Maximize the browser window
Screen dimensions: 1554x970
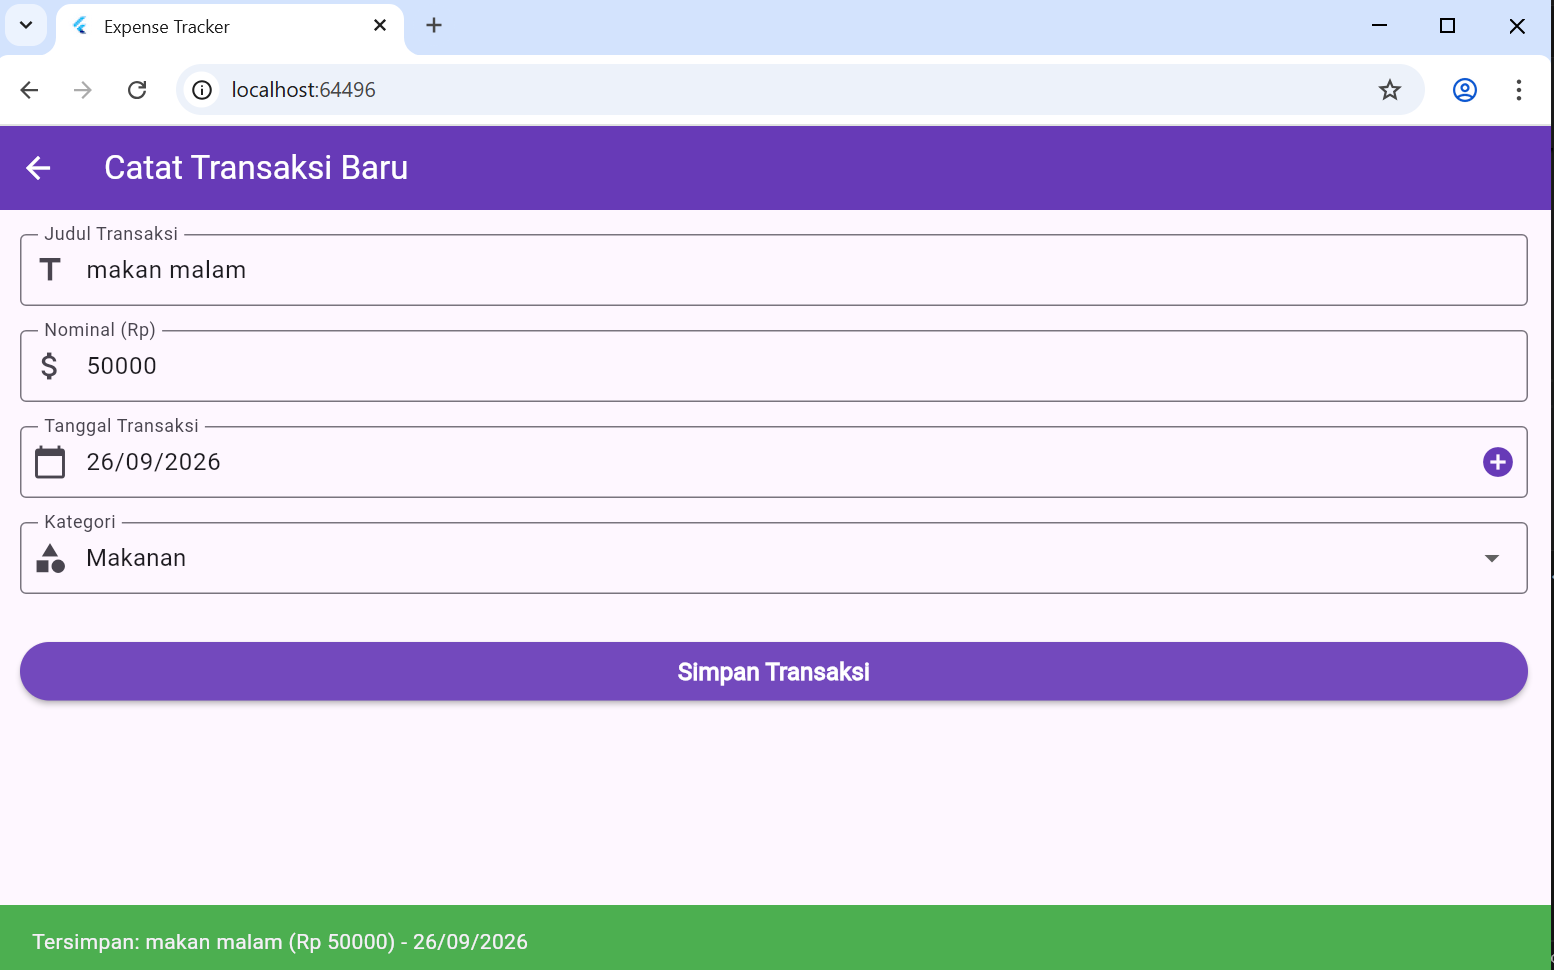pyautogui.click(x=1447, y=26)
